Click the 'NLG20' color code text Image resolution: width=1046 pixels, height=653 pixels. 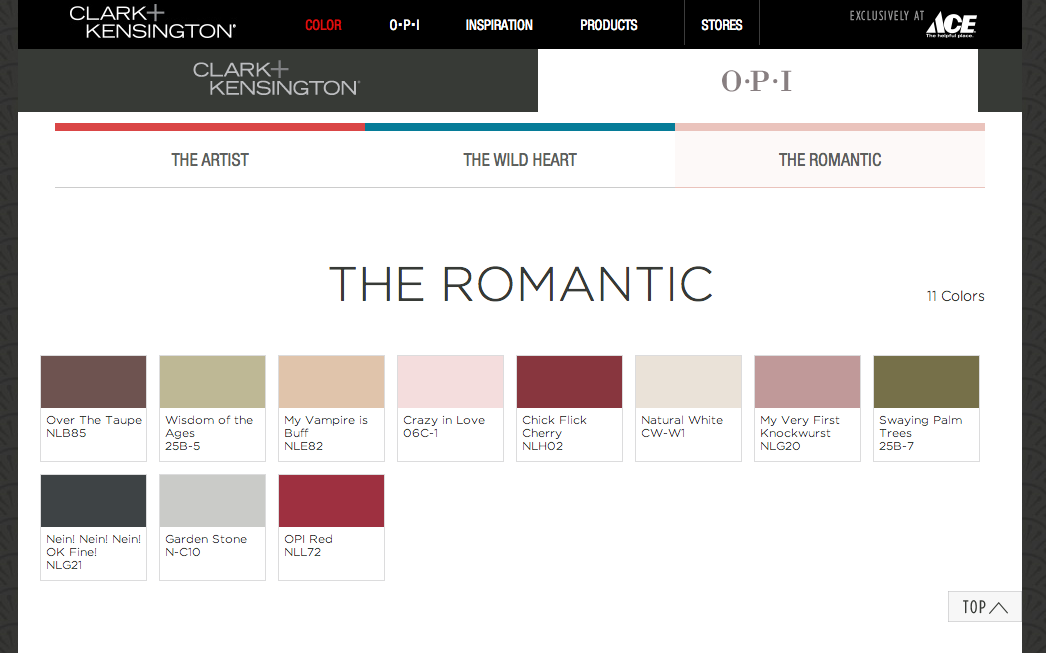[780, 446]
